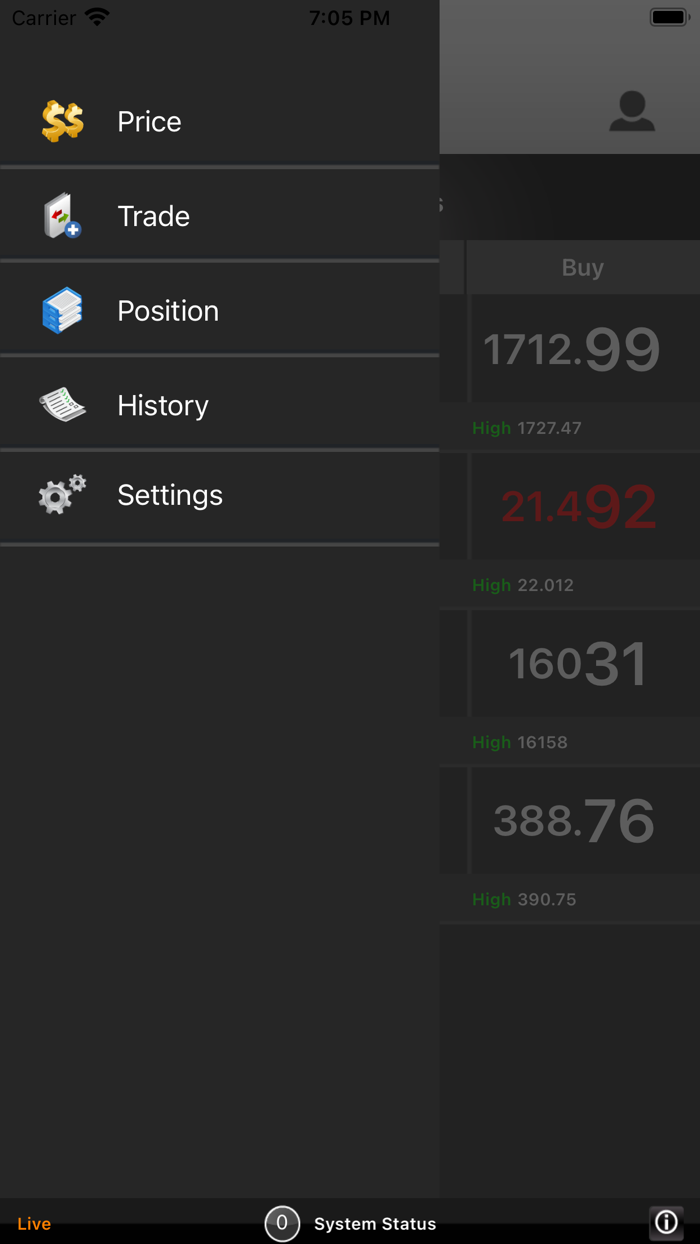
Task: Tap the Trade document icon
Action: [x=62, y=216]
